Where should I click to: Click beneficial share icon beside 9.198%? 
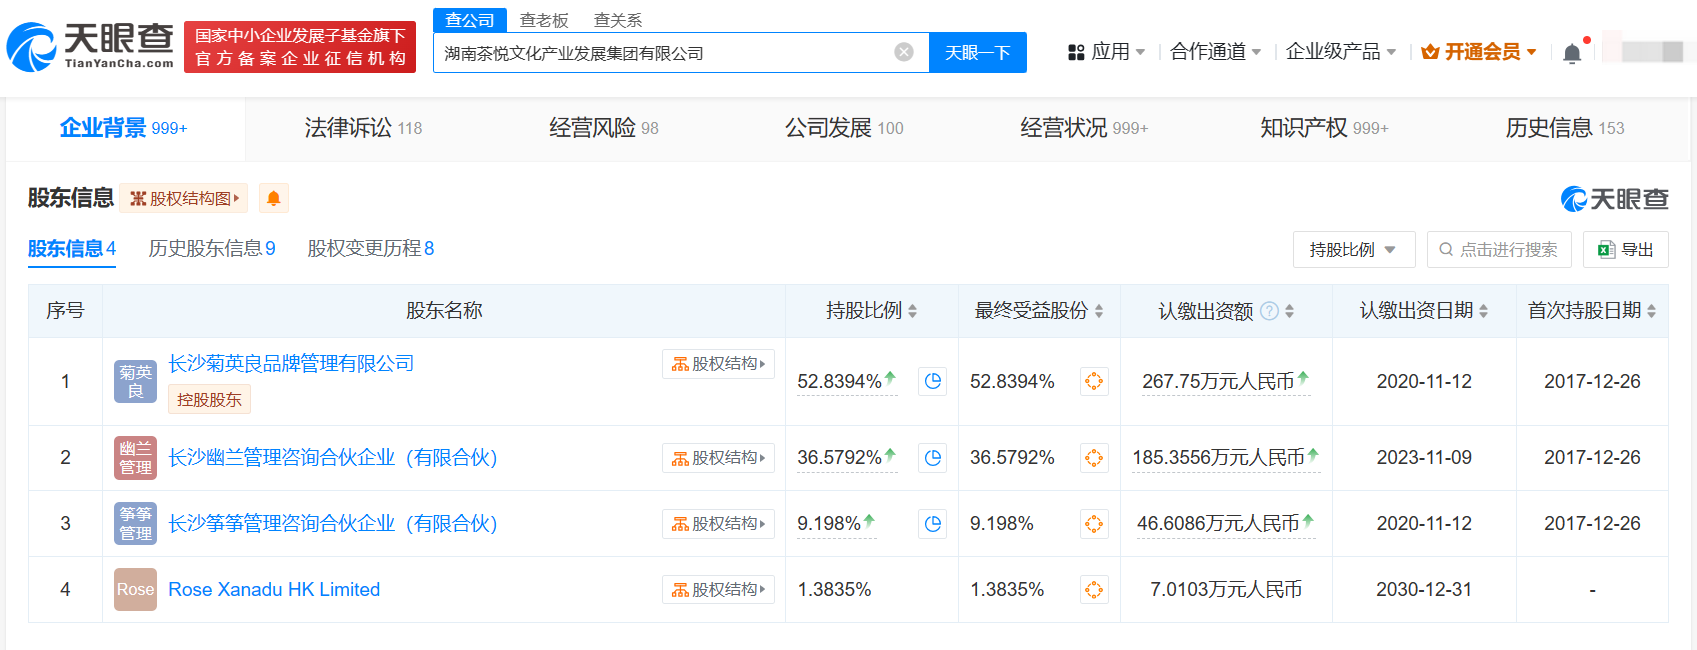coord(1094,524)
